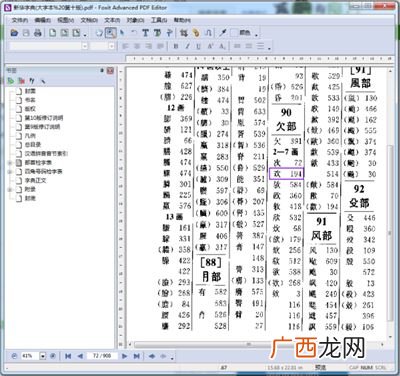Toggle Underline text formatting

point(199,46)
